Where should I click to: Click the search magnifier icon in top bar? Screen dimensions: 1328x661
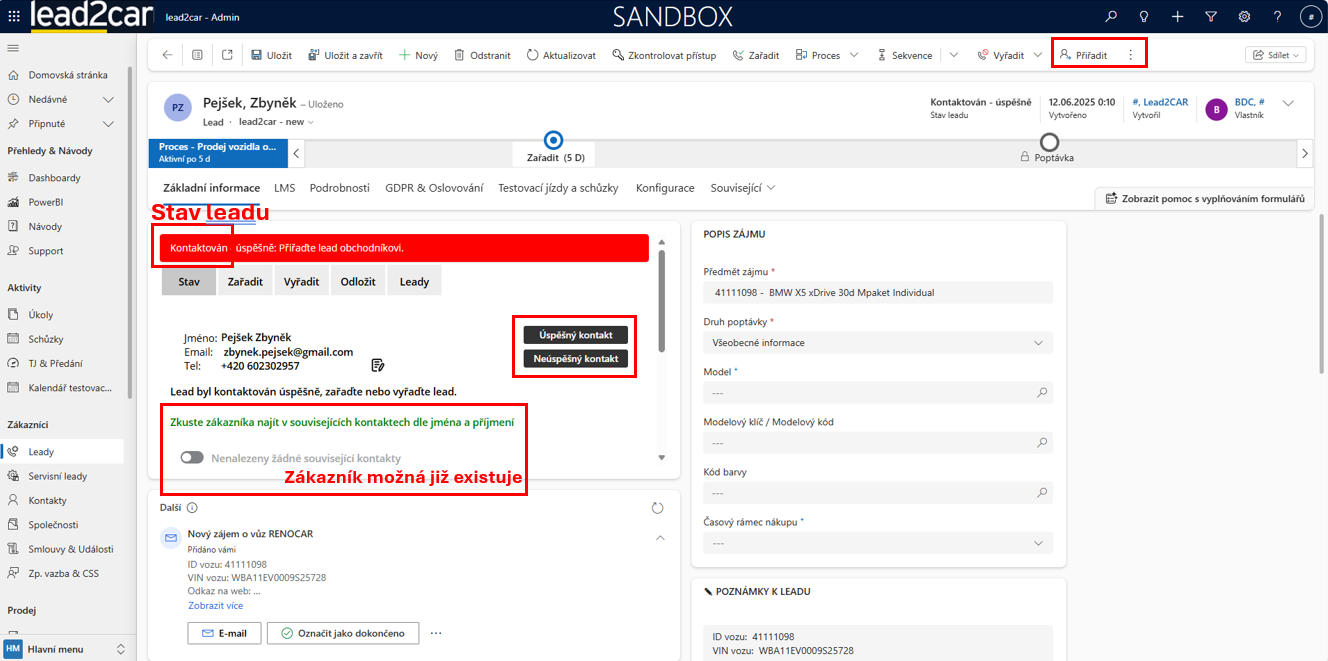(1111, 17)
